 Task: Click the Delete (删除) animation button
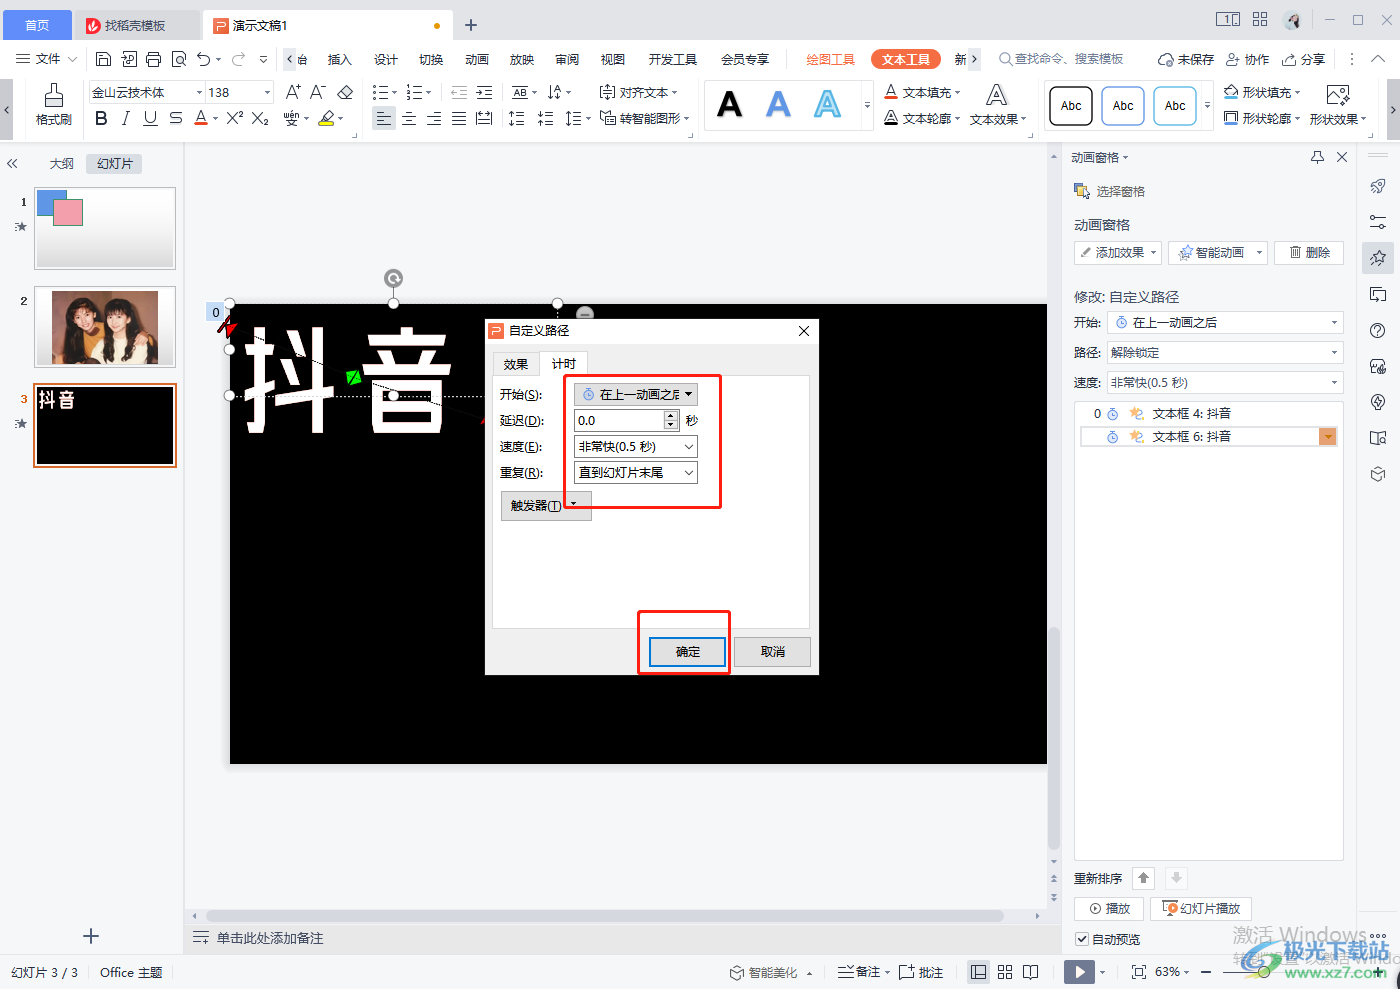(x=1309, y=253)
